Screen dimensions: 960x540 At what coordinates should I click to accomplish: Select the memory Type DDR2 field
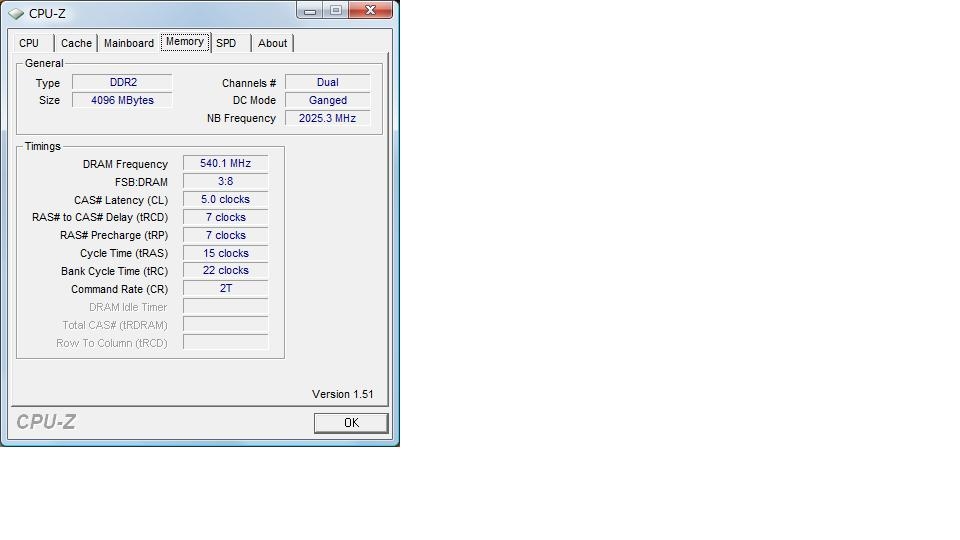(x=122, y=82)
